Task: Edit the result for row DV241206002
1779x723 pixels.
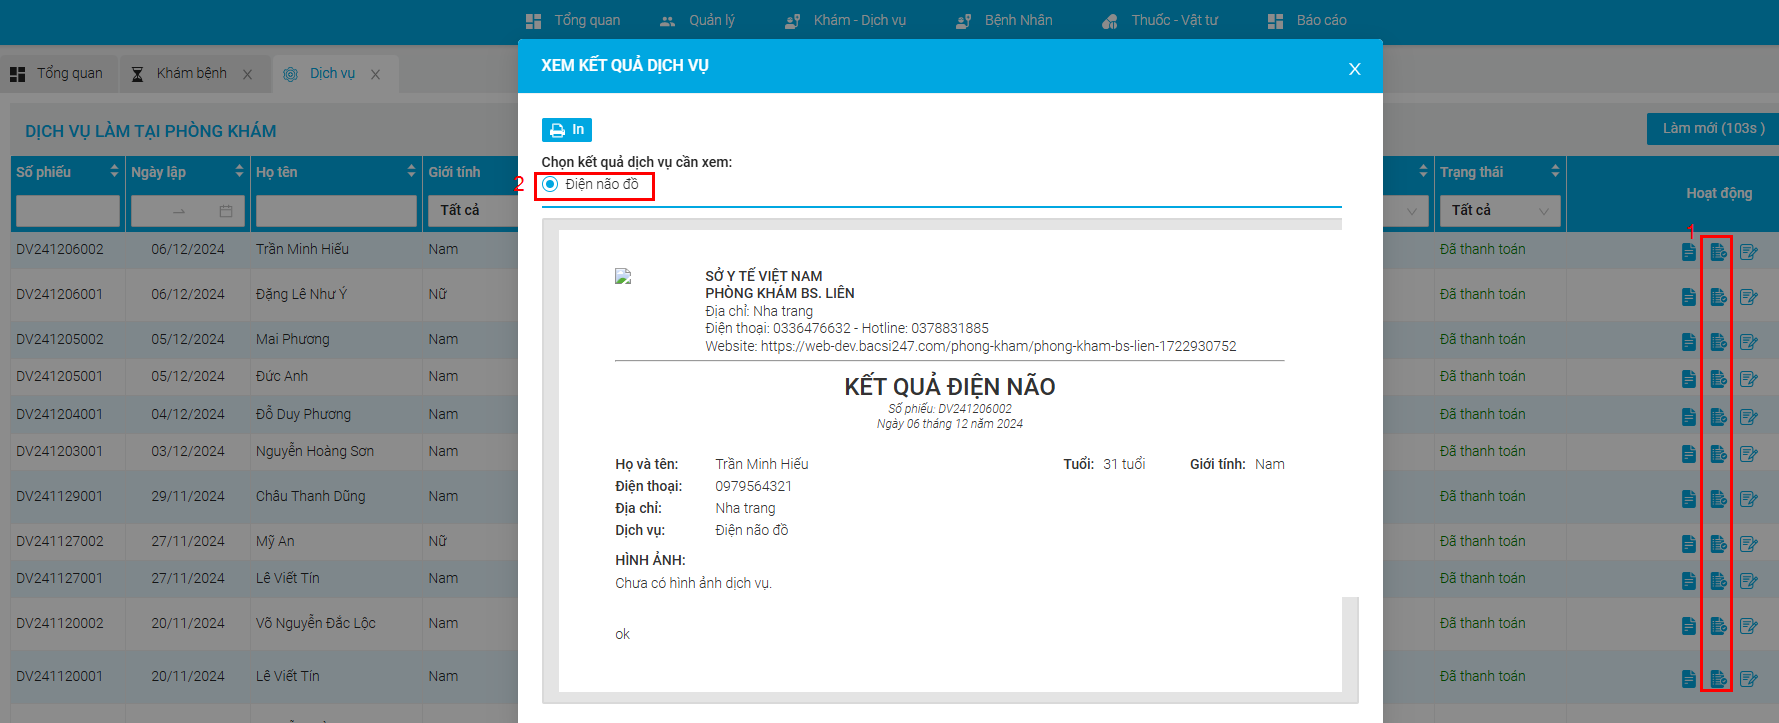Action: (1748, 252)
